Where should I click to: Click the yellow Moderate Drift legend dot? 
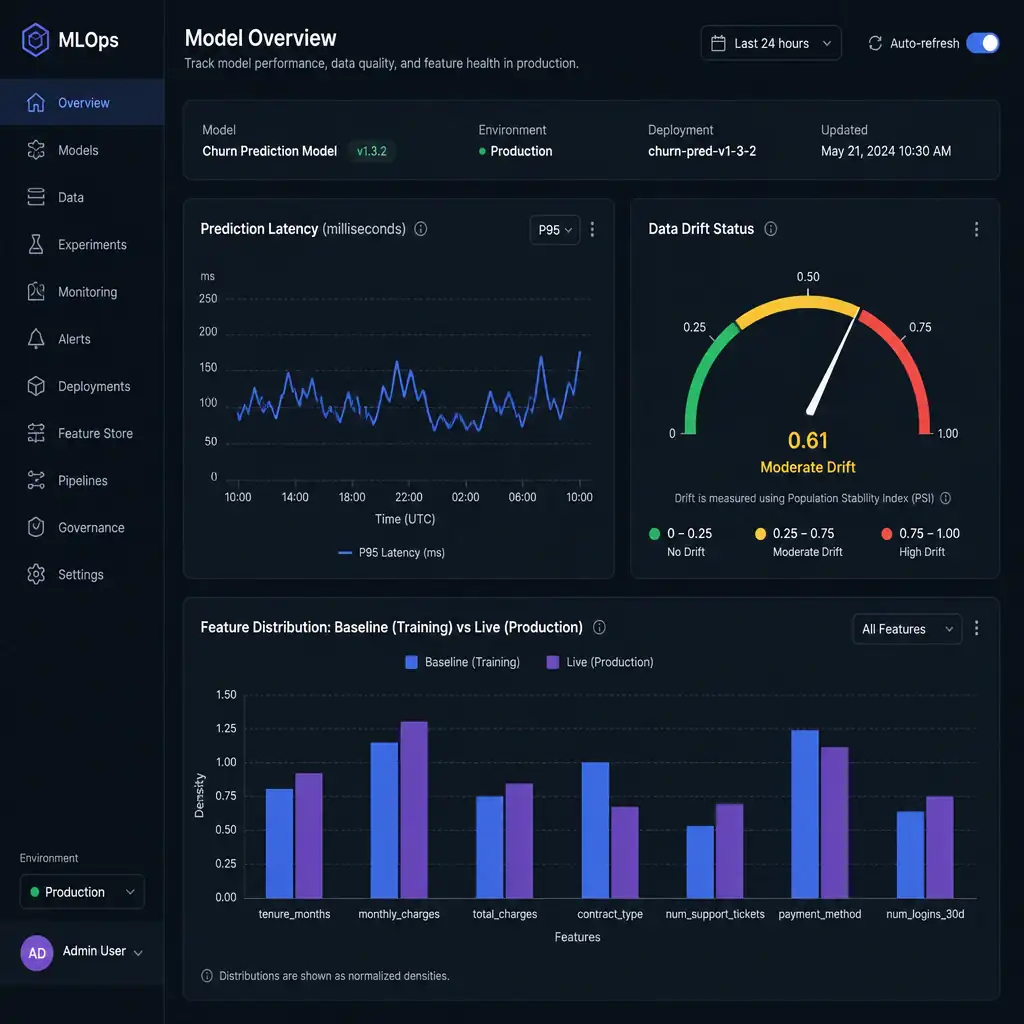760,534
